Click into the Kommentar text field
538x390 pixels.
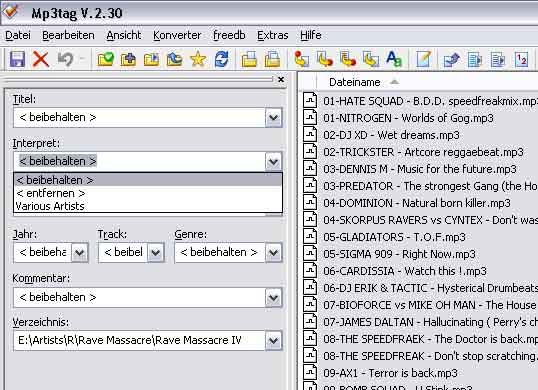[139, 297]
